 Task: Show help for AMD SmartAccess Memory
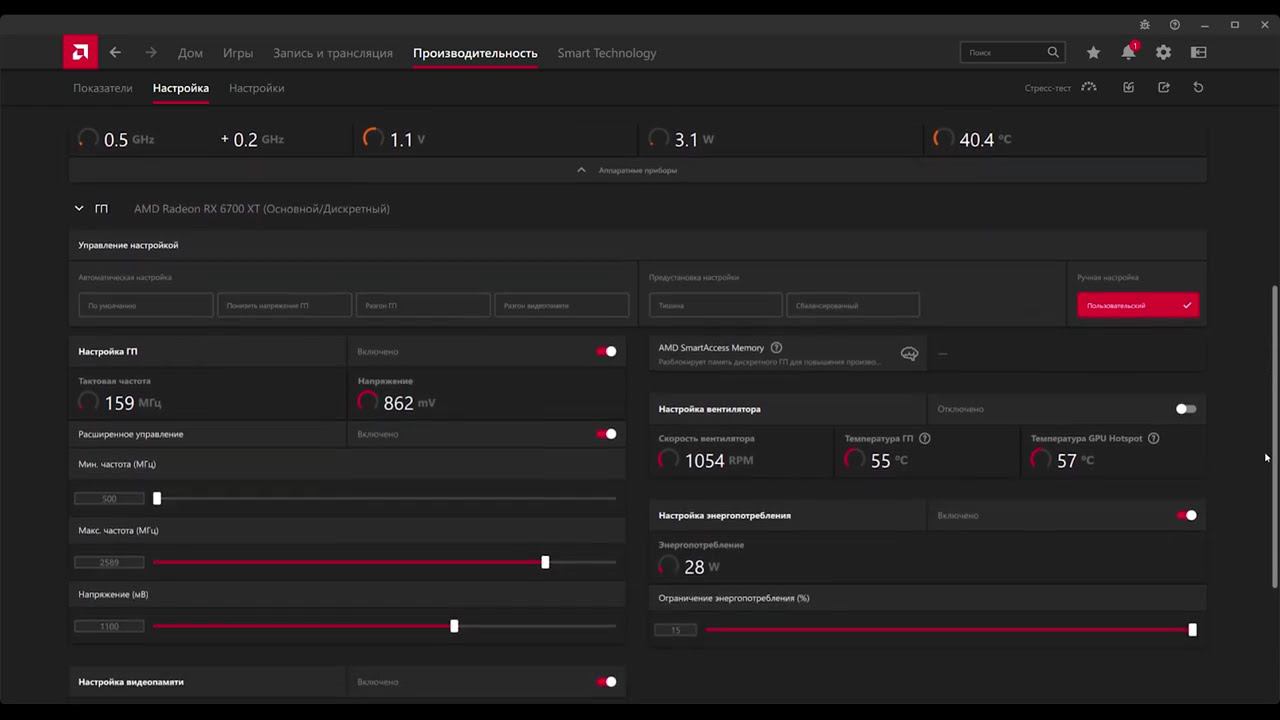[x=777, y=347]
